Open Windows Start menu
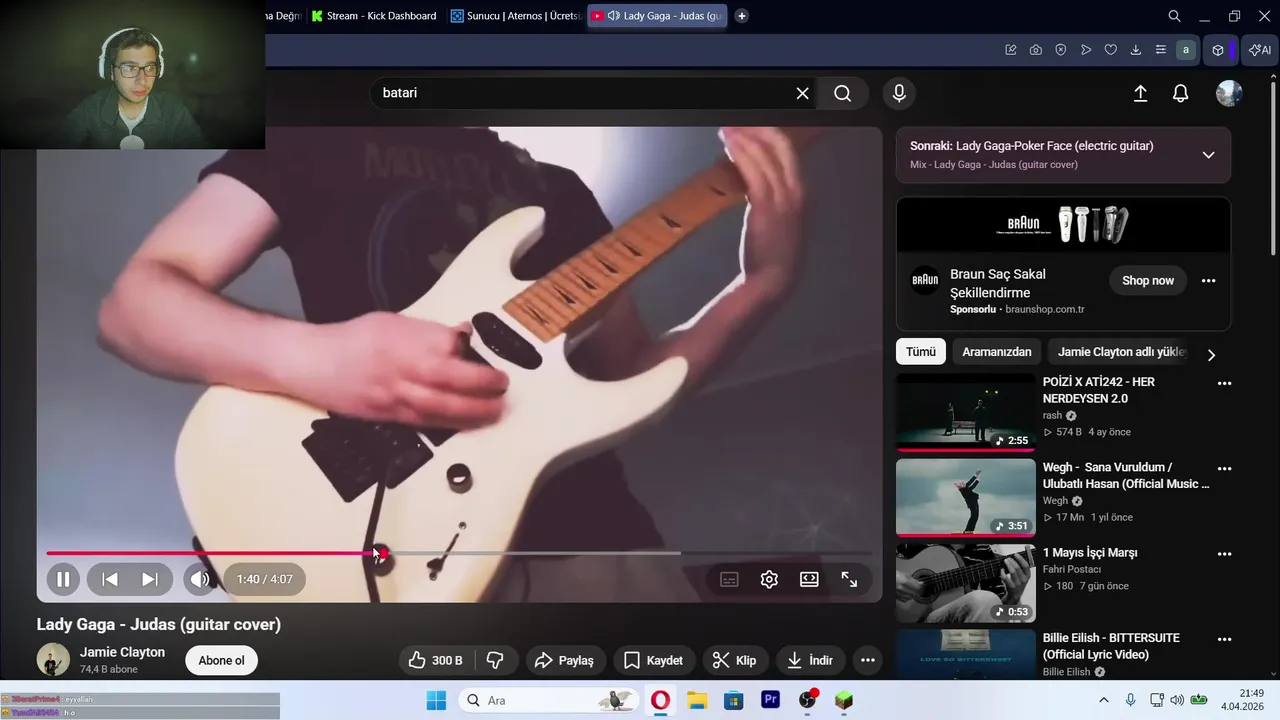This screenshot has width=1280, height=720. click(x=437, y=700)
